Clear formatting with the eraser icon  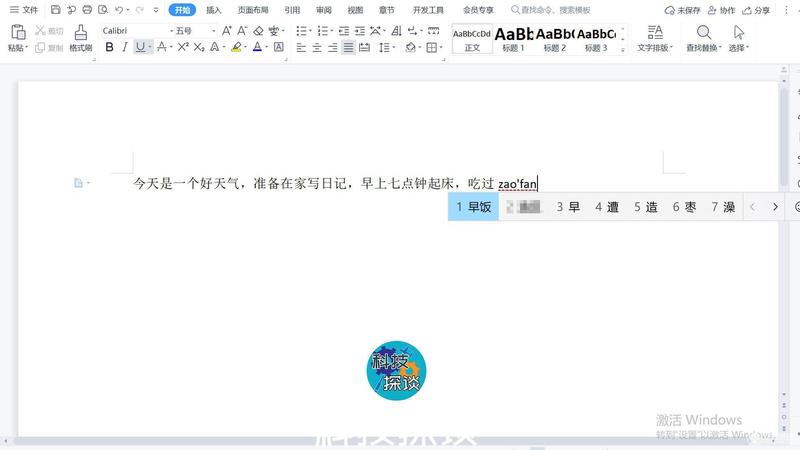(x=259, y=31)
